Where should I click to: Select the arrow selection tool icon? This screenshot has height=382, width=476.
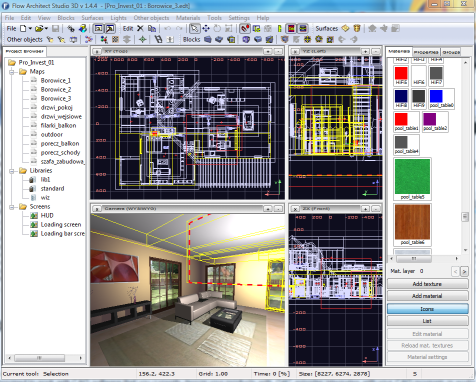(195, 29)
